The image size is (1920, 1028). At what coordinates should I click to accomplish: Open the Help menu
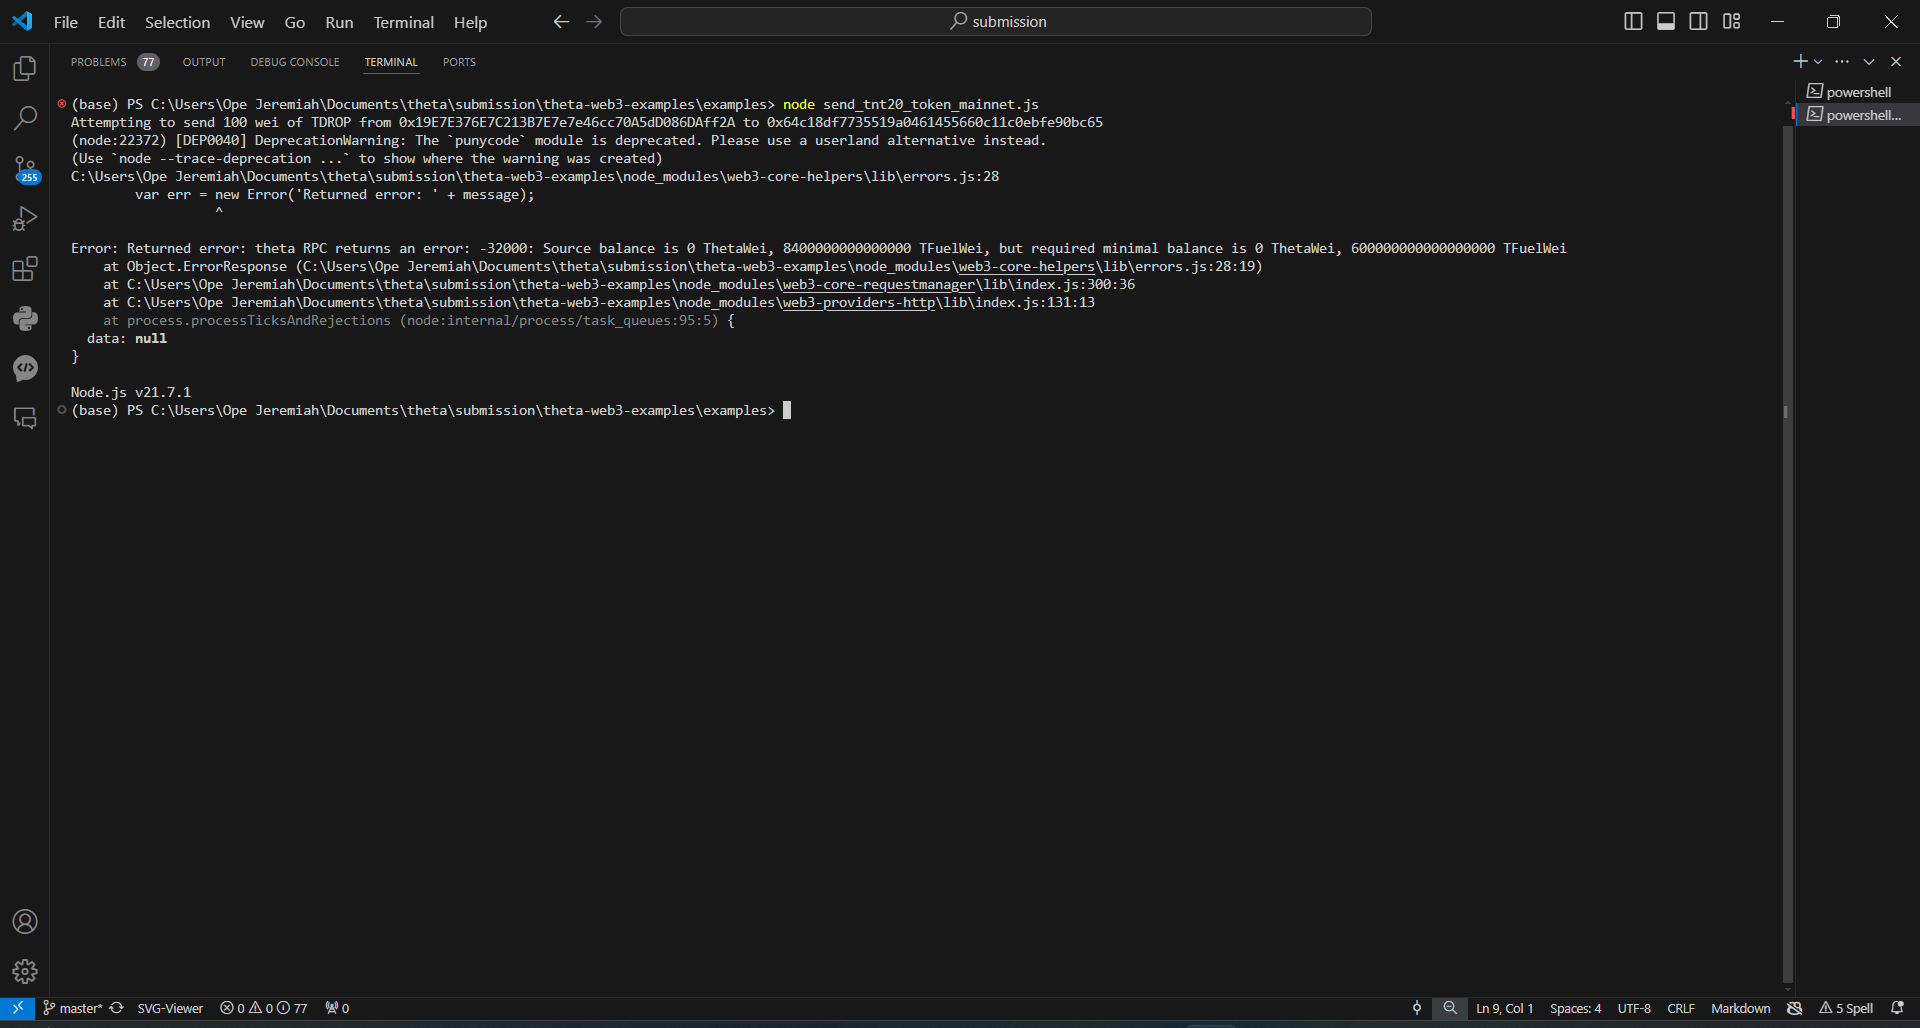470,22
